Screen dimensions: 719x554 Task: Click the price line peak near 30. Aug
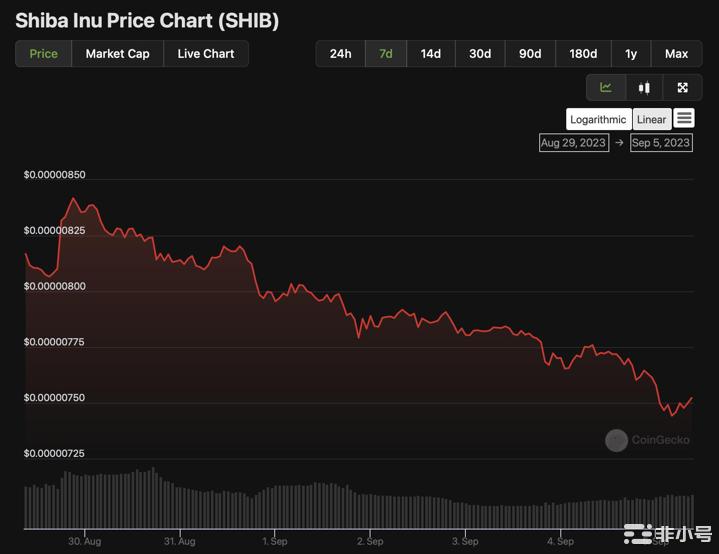[73, 198]
